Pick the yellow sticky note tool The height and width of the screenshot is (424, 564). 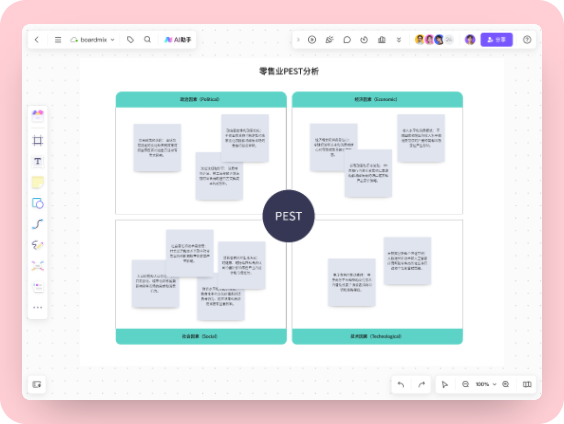(x=38, y=182)
